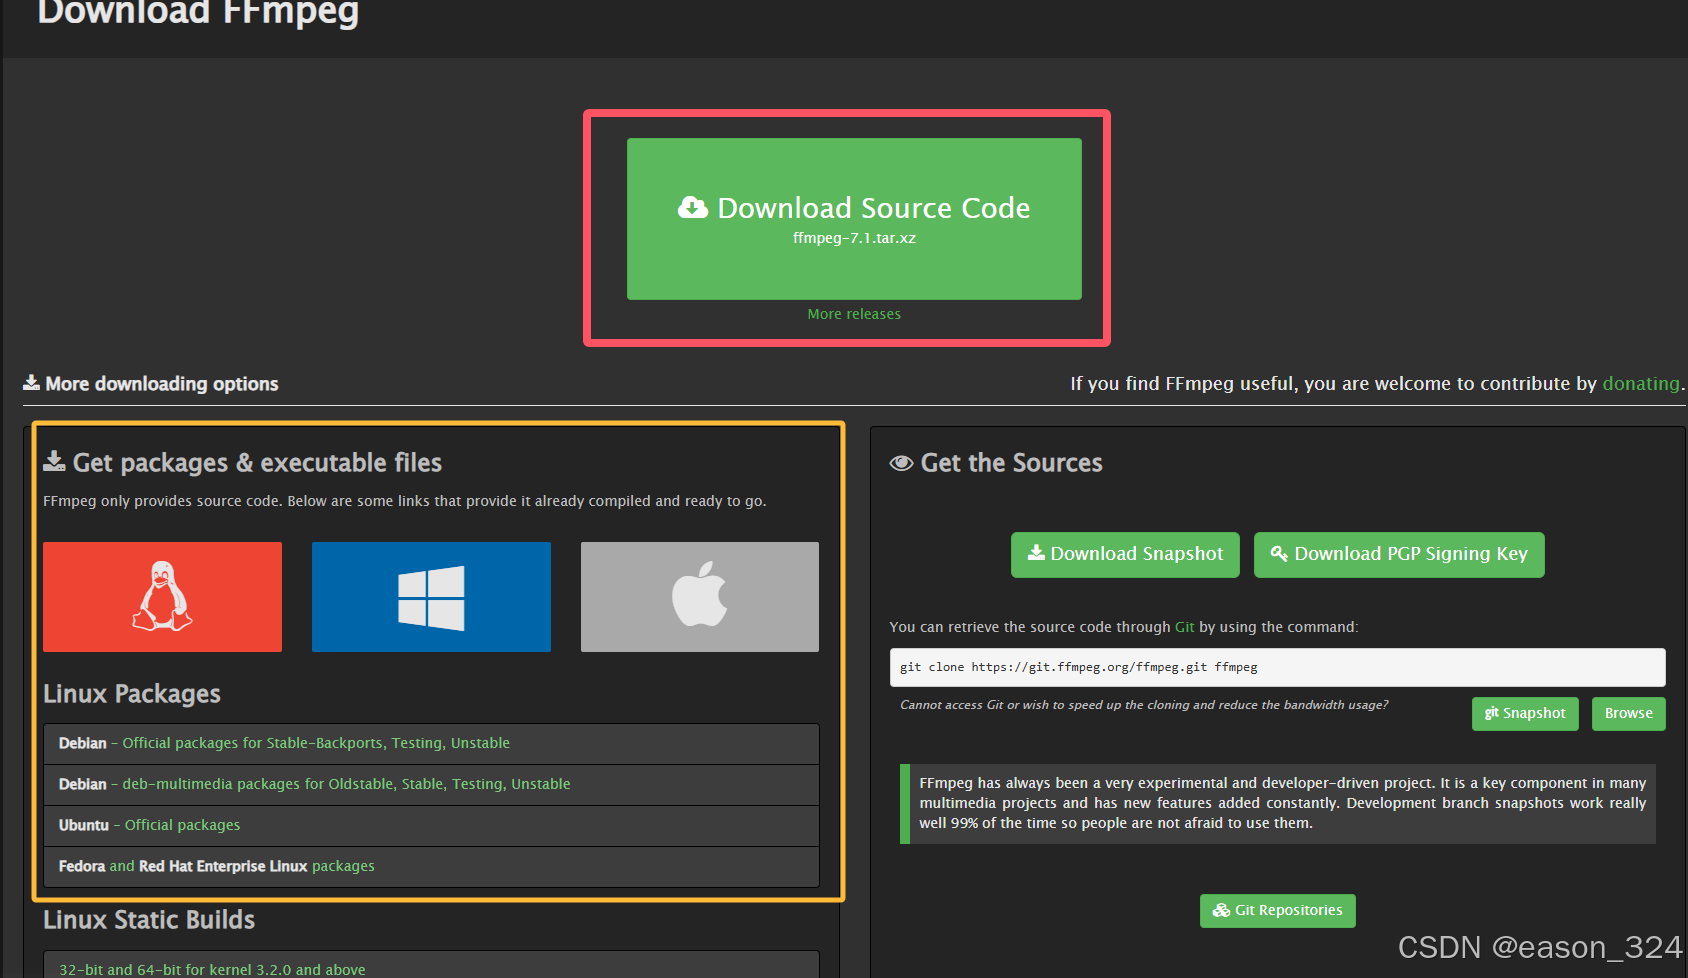
Task: Click the Linux Static Builds heading
Action: 149,920
